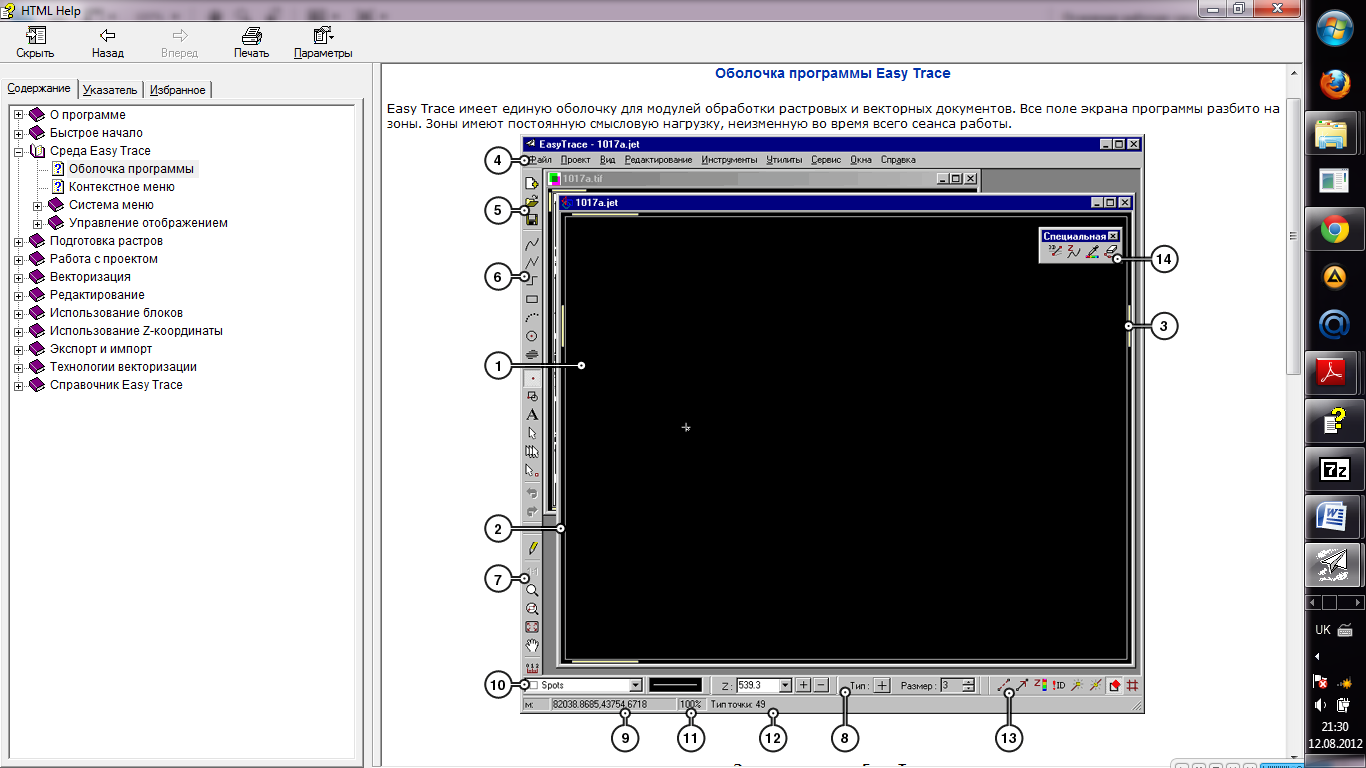1366x768 pixels.
Task: Click the clock showing 21:30
Action: point(1335,727)
